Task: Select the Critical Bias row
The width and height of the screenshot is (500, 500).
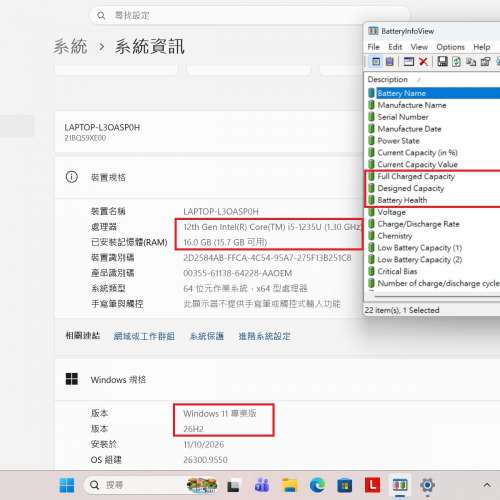Action: pyautogui.click(x=433, y=271)
